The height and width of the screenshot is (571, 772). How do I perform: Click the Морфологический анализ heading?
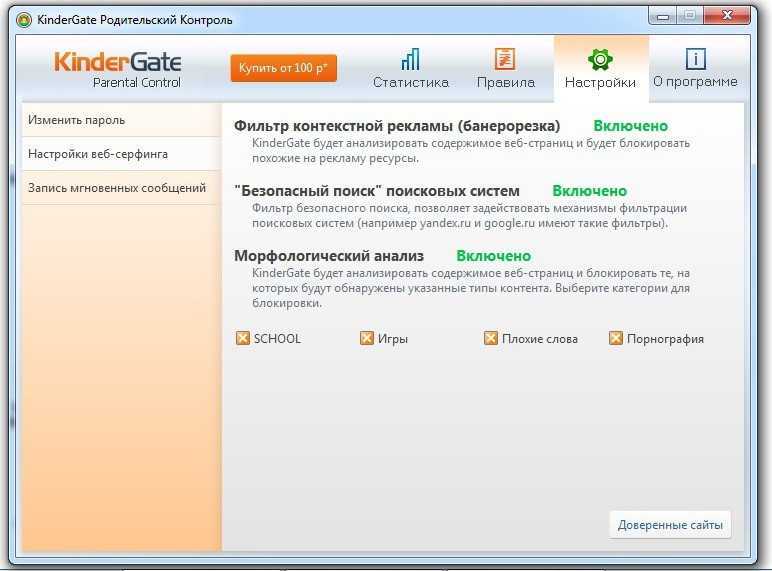tap(329, 256)
